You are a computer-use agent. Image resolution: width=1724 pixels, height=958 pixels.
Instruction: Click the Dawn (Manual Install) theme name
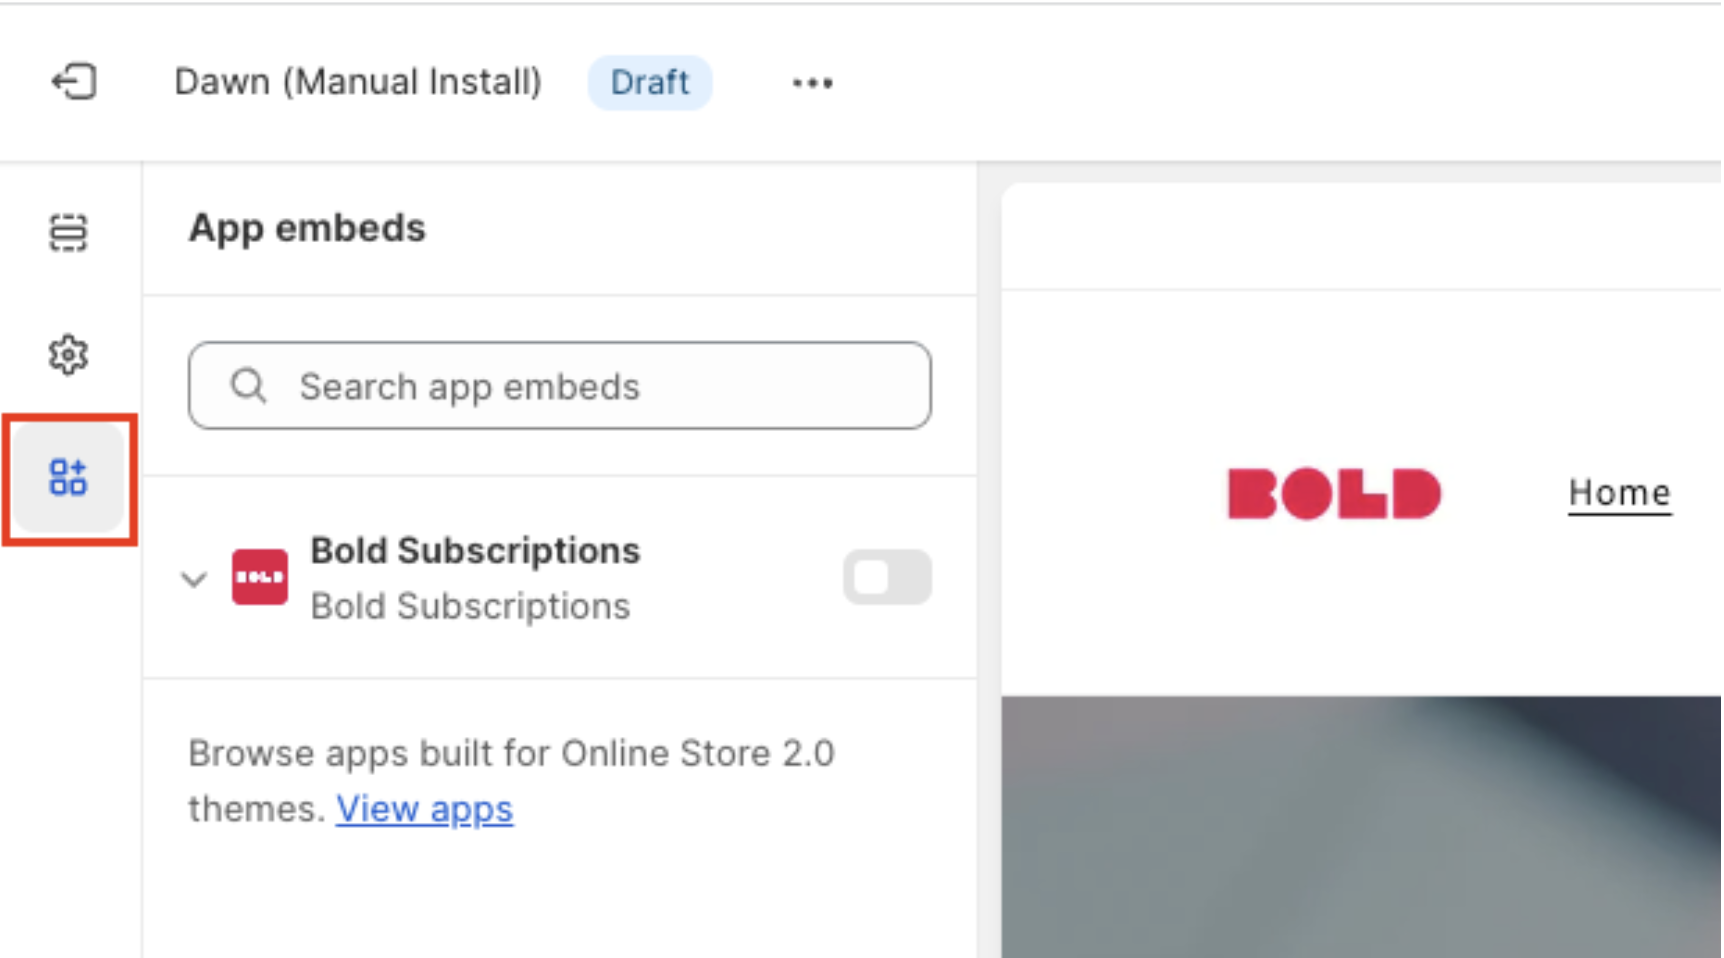tap(358, 82)
